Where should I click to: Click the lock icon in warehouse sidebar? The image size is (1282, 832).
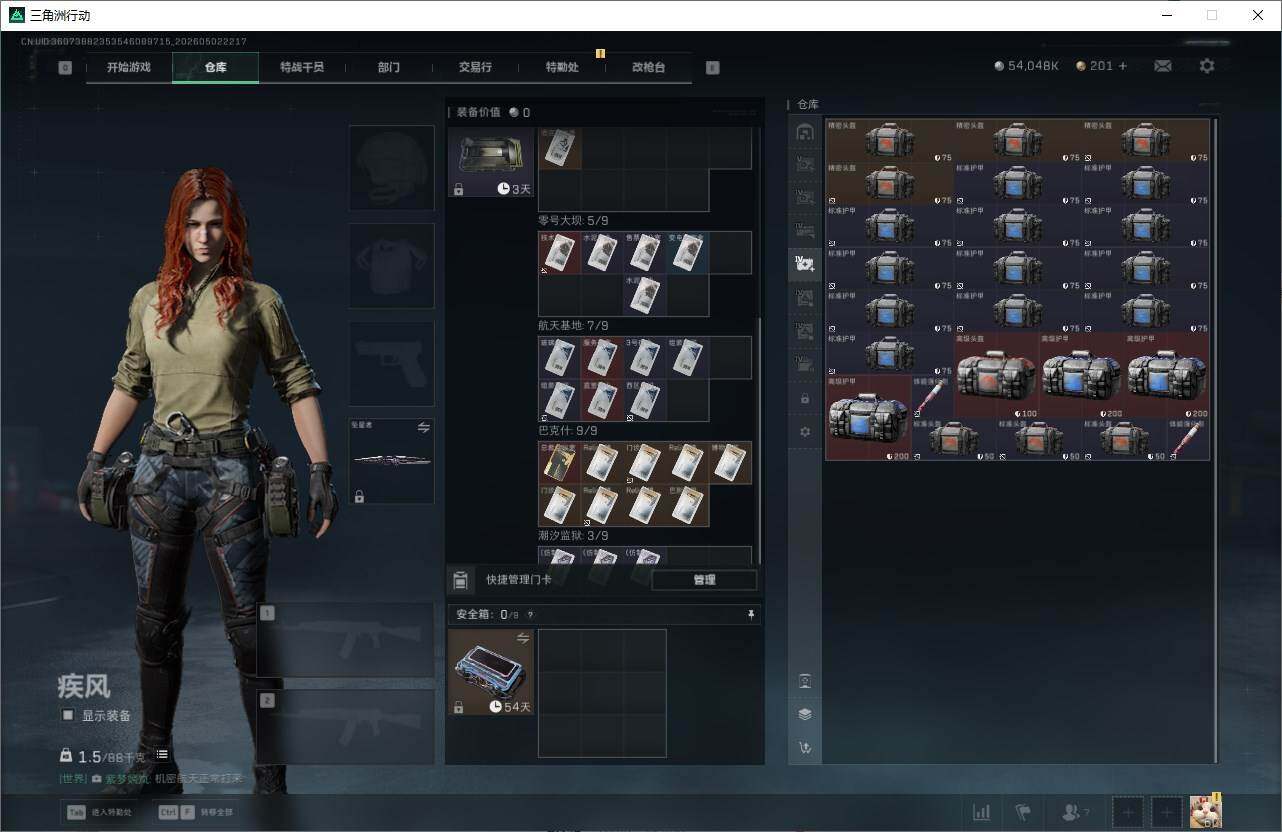click(x=805, y=398)
